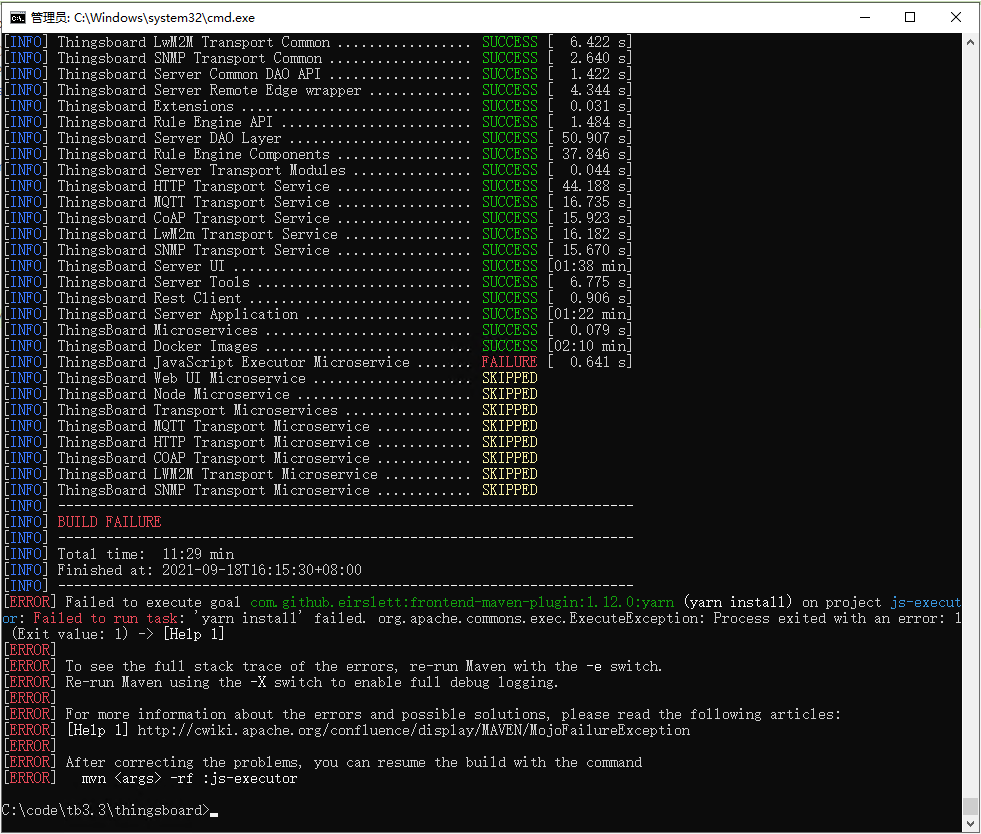This screenshot has width=981, height=834.
Task: Click 'Thingsboard SNMP Transport Common' line
Action: (318, 58)
